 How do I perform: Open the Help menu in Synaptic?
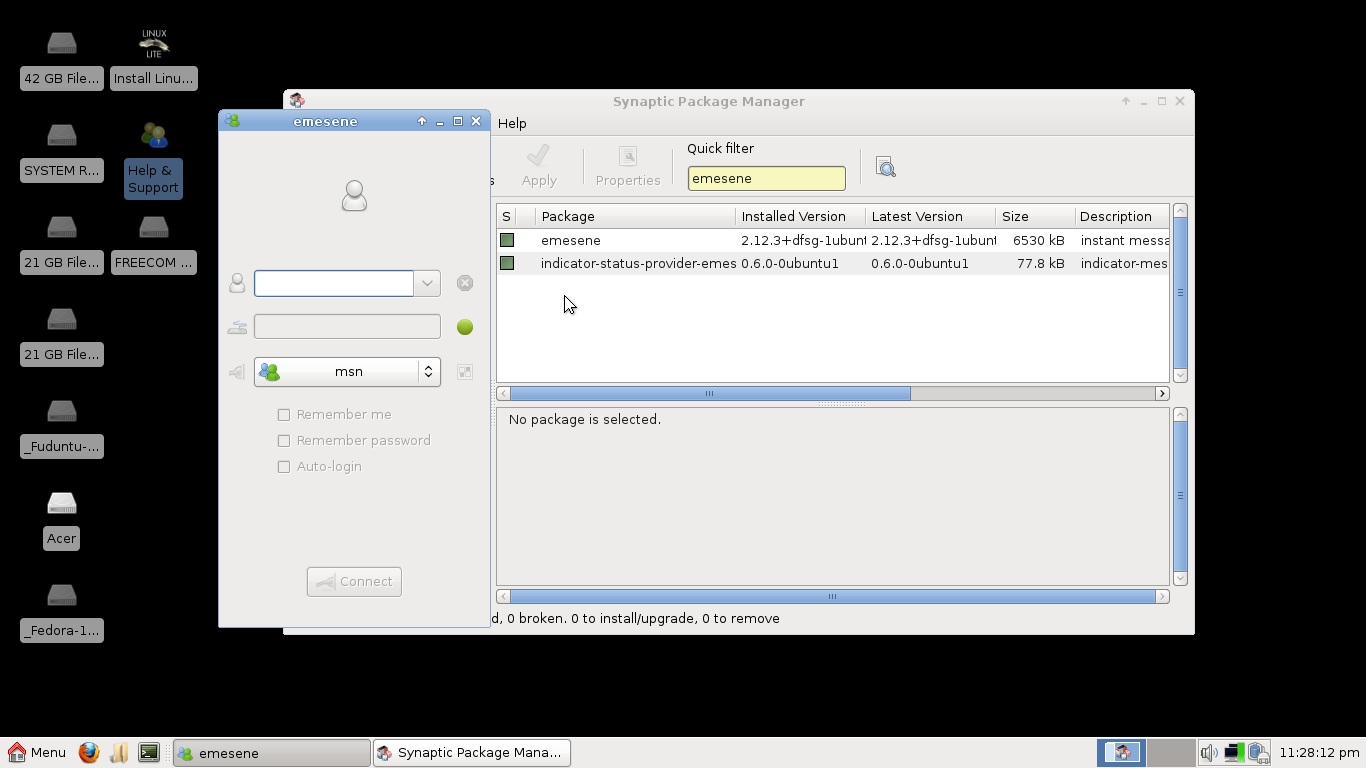(512, 123)
